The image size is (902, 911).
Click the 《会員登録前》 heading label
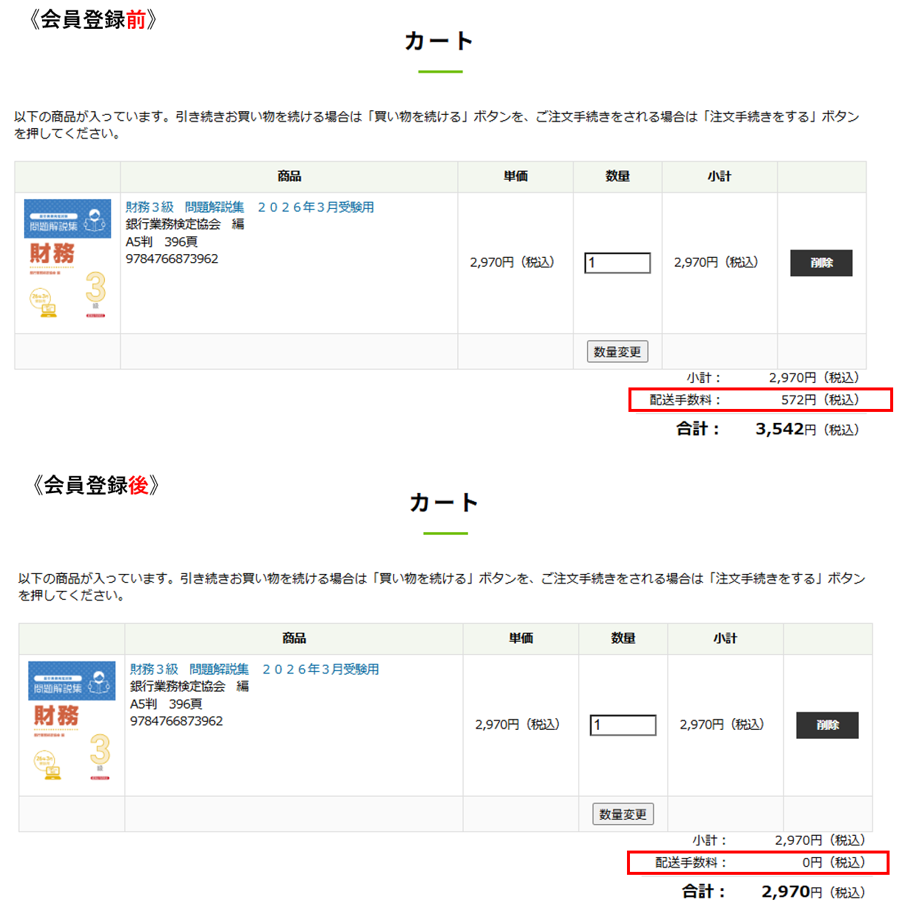pos(93,20)
